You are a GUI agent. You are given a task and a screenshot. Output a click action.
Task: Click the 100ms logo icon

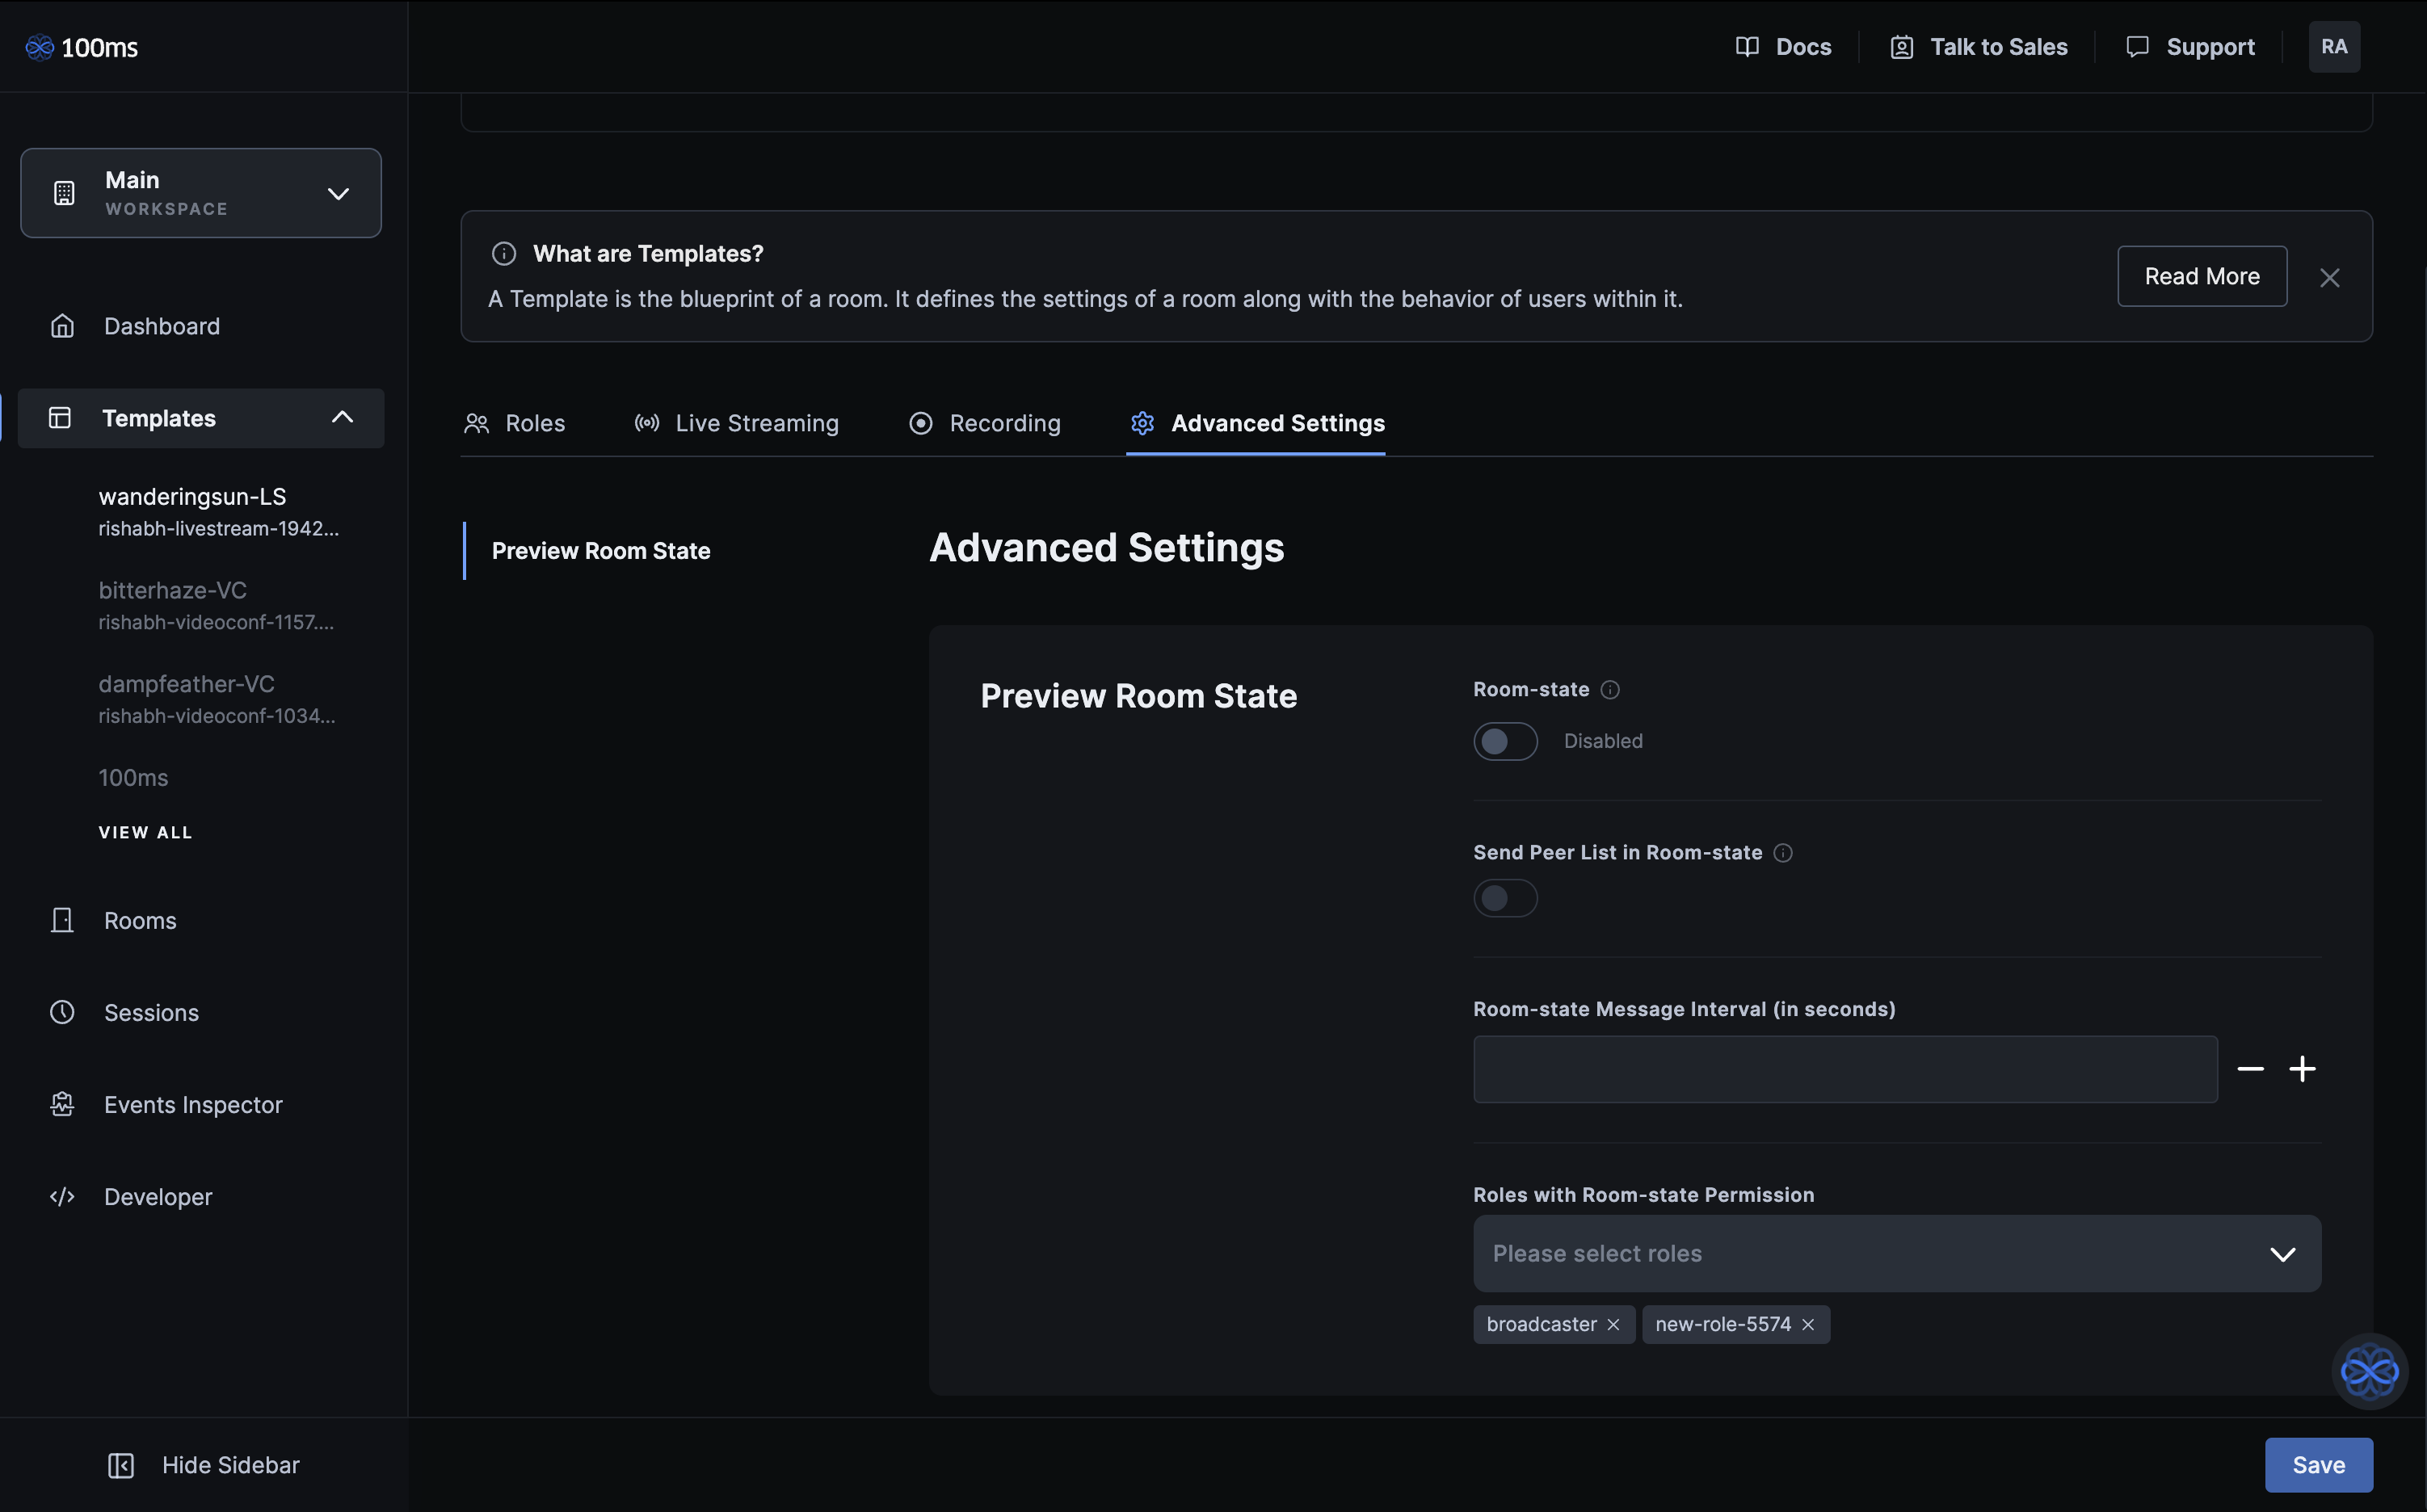40,47
